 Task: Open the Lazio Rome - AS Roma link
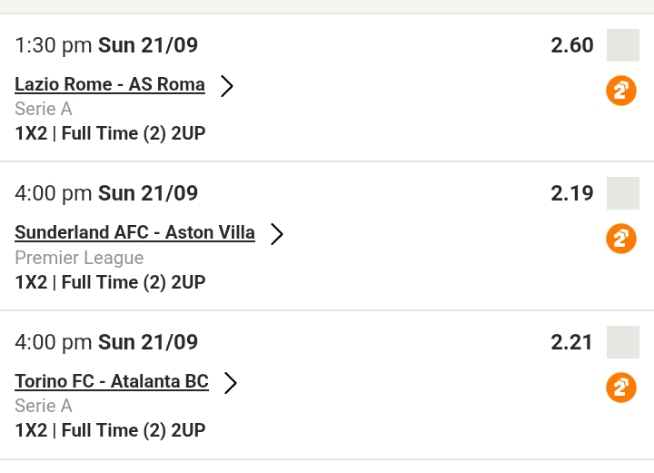110,85
